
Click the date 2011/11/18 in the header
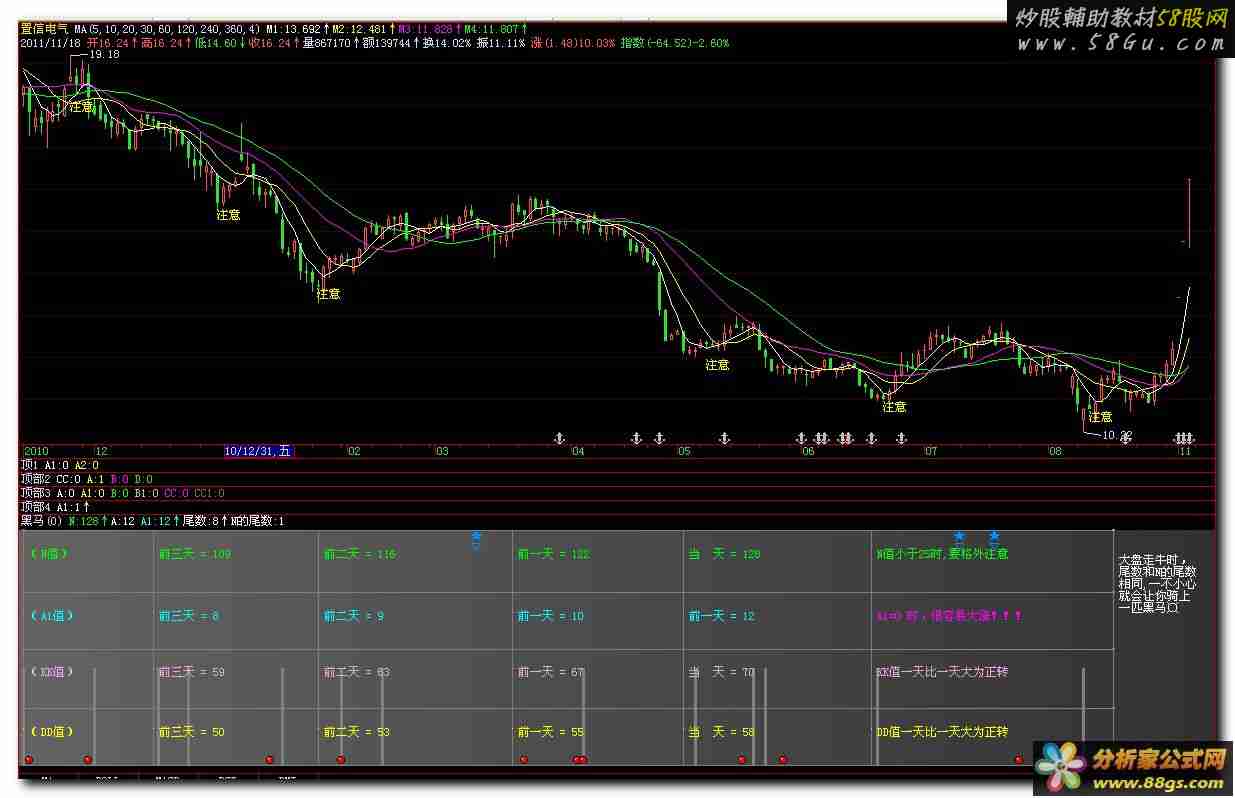tap(51, 43)
